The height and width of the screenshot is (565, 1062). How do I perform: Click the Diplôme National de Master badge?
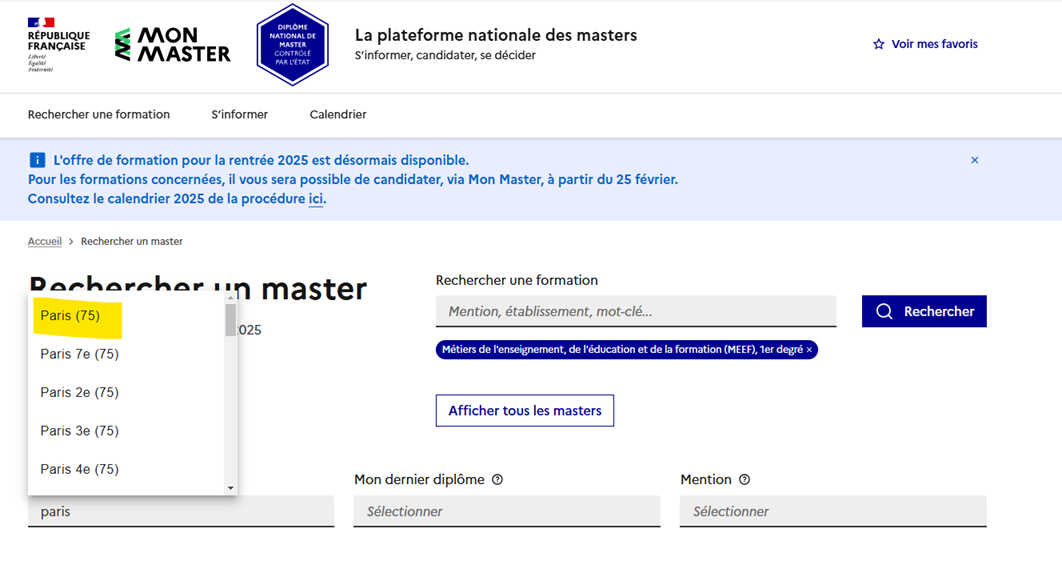click(292, 45)
